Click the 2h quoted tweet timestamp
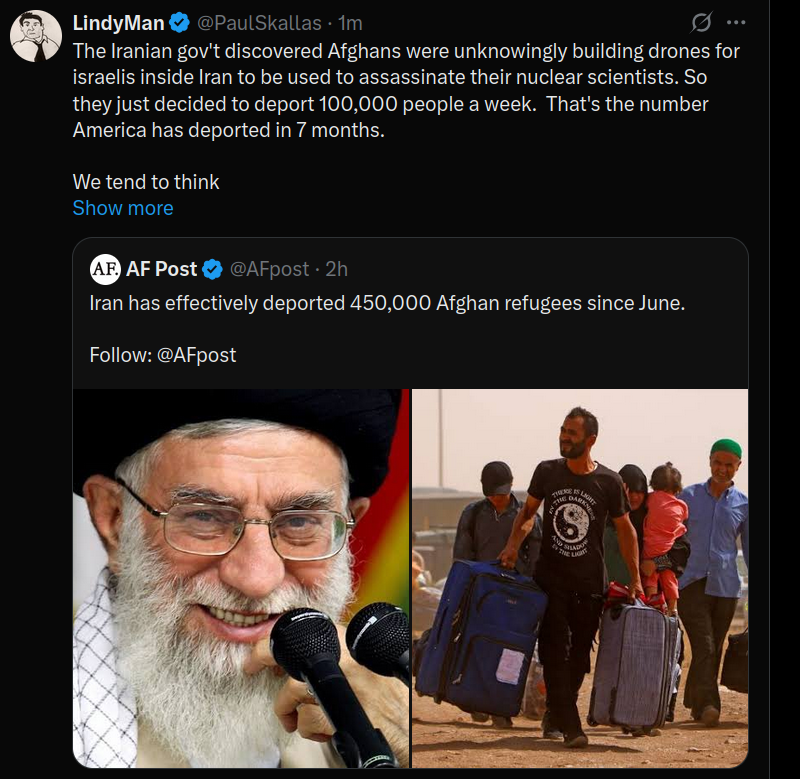The image size is (800, 779). (x=337, y=269)
